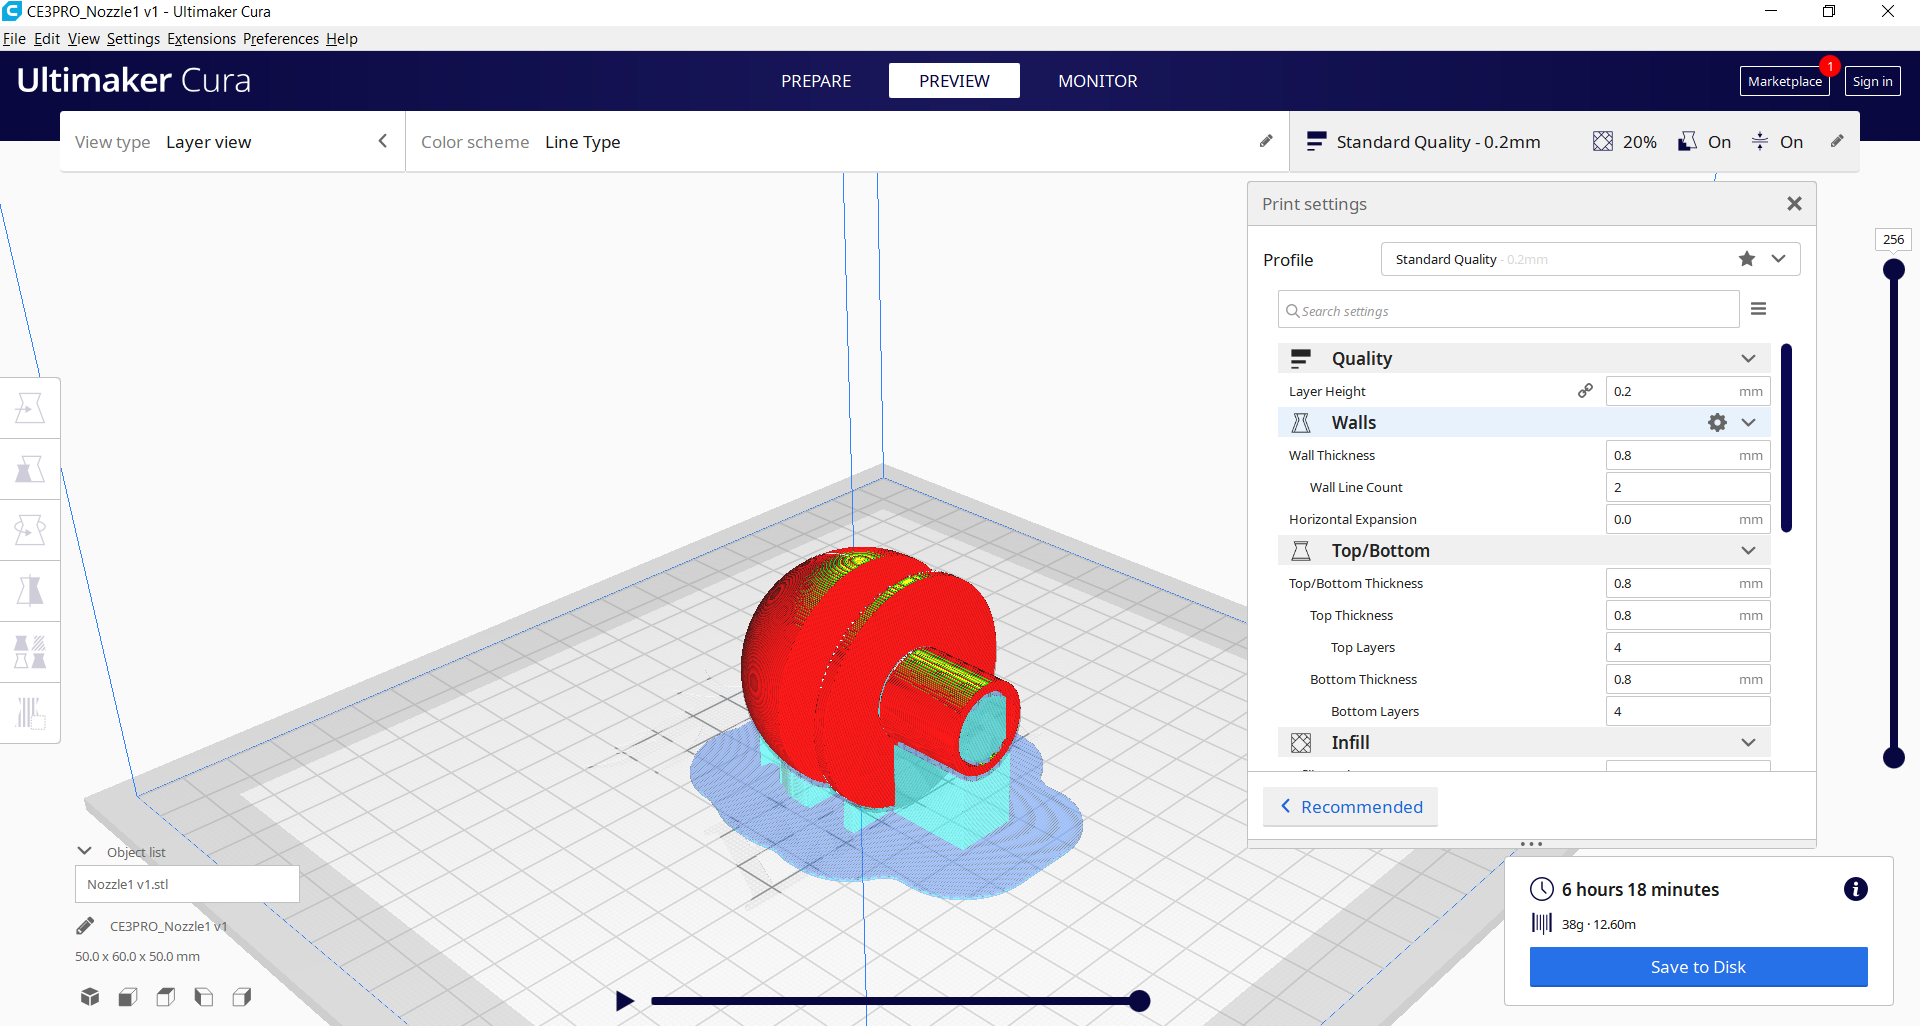Image resolution: width=1920 pixels, height=1026 pixels.
Task: Click the star icon in Profile selector
Action: [x=1747, y=259]
